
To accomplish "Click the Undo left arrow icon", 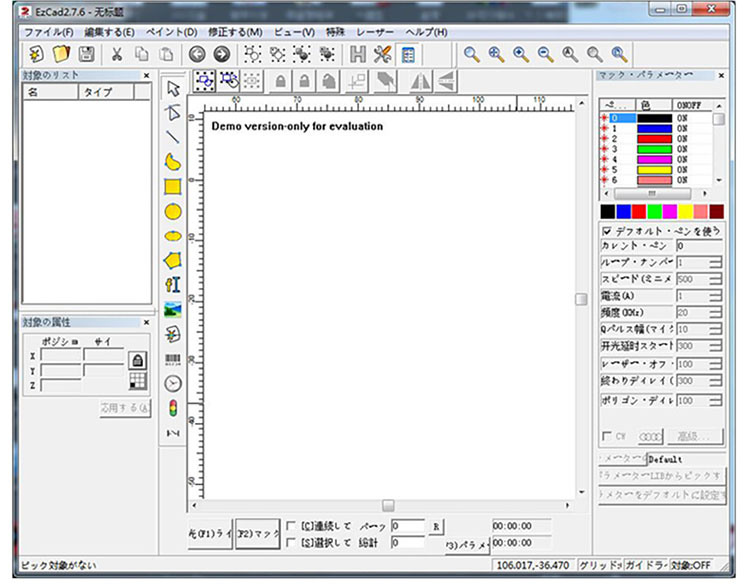I will [197, 54].
